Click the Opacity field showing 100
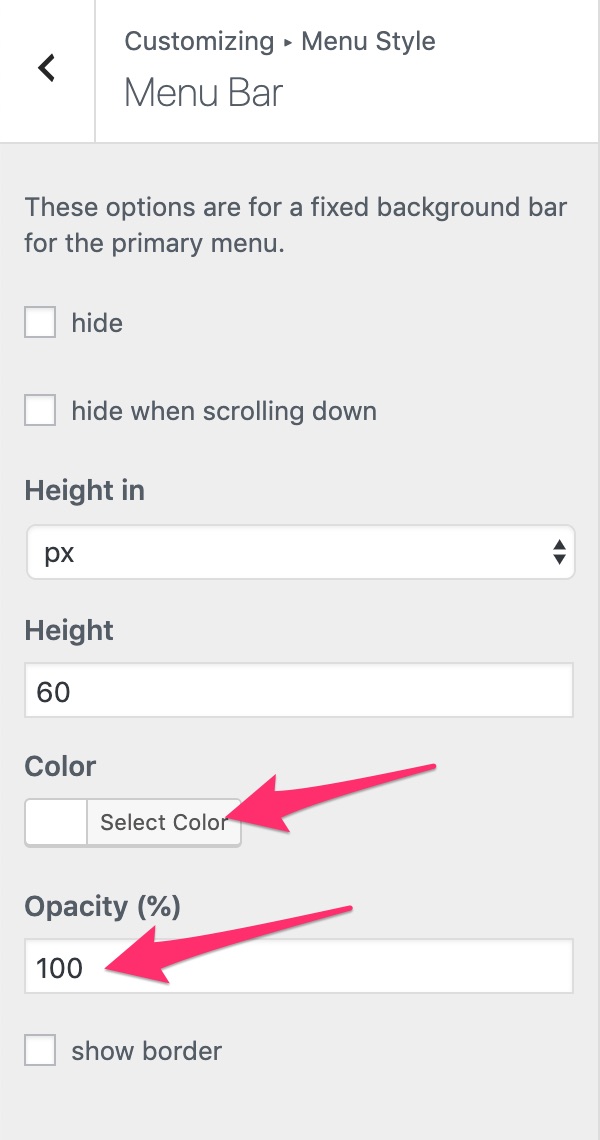Viewport: 600px width, 1140px height. [x=298, y=967]
